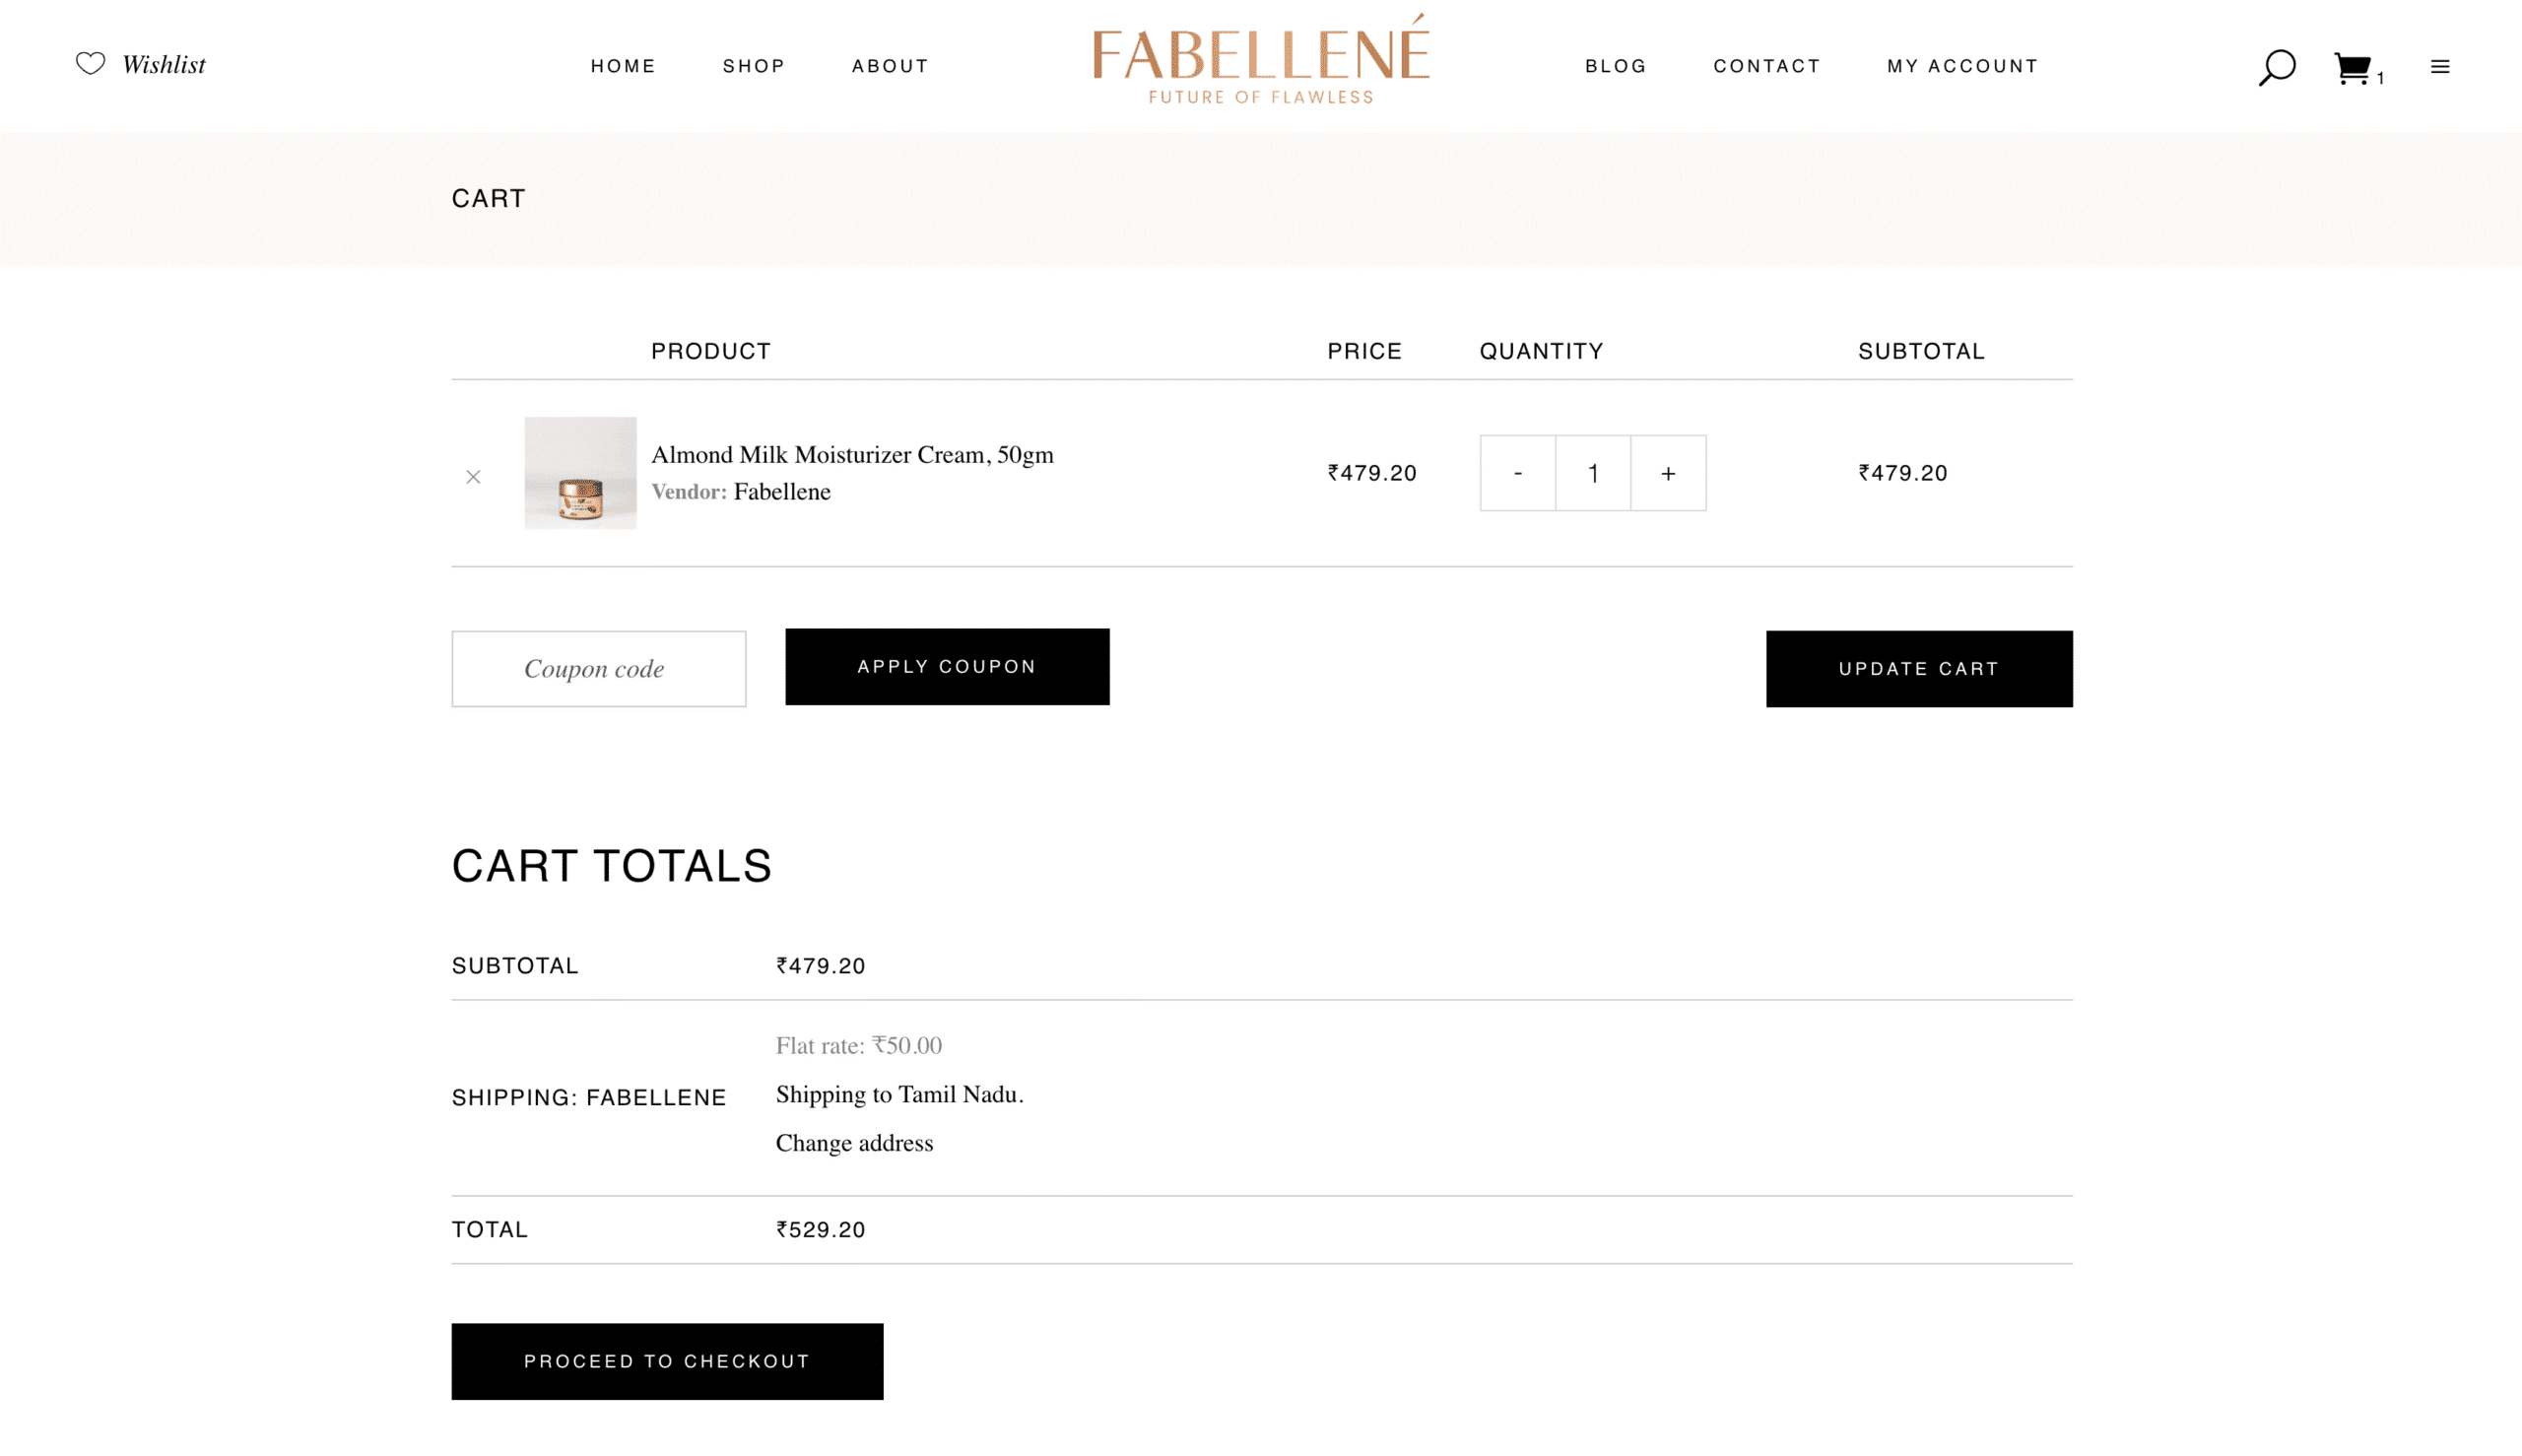2522x1456 pixels.
Task: Open the Wishlist text link
Action: [x=164, y=65]
